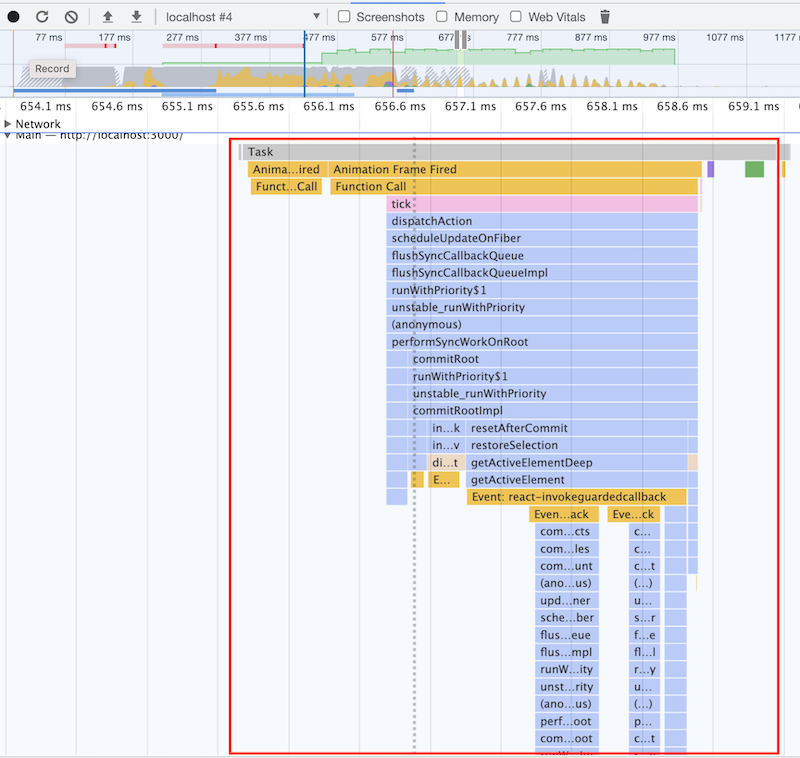Select the restoreSelection frame
The height and width of the screenshot is (758, 800).
(577, 445)
